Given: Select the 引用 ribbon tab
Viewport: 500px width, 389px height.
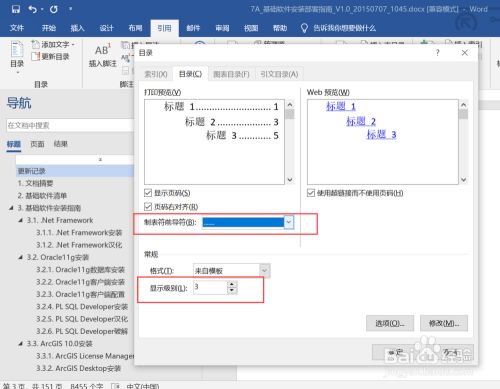Looking at the screenshot, I should click(x=164, y=28).
